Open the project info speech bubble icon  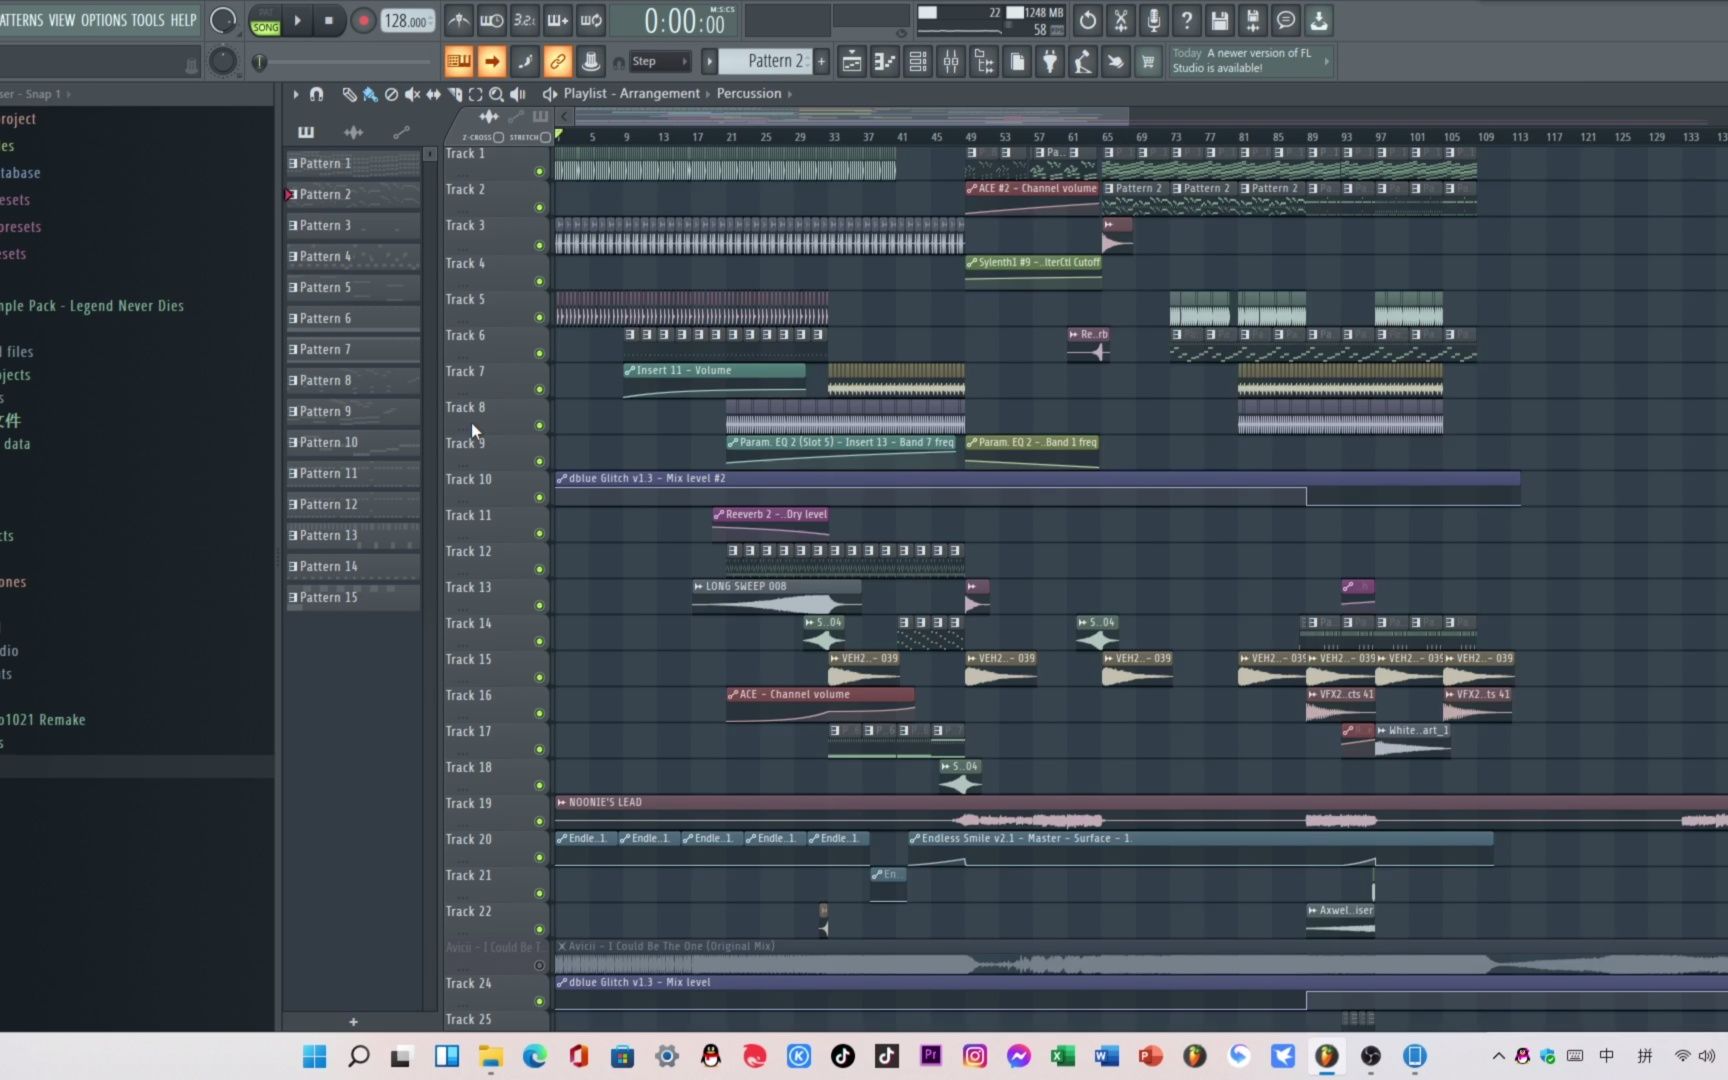point(1286,20)
